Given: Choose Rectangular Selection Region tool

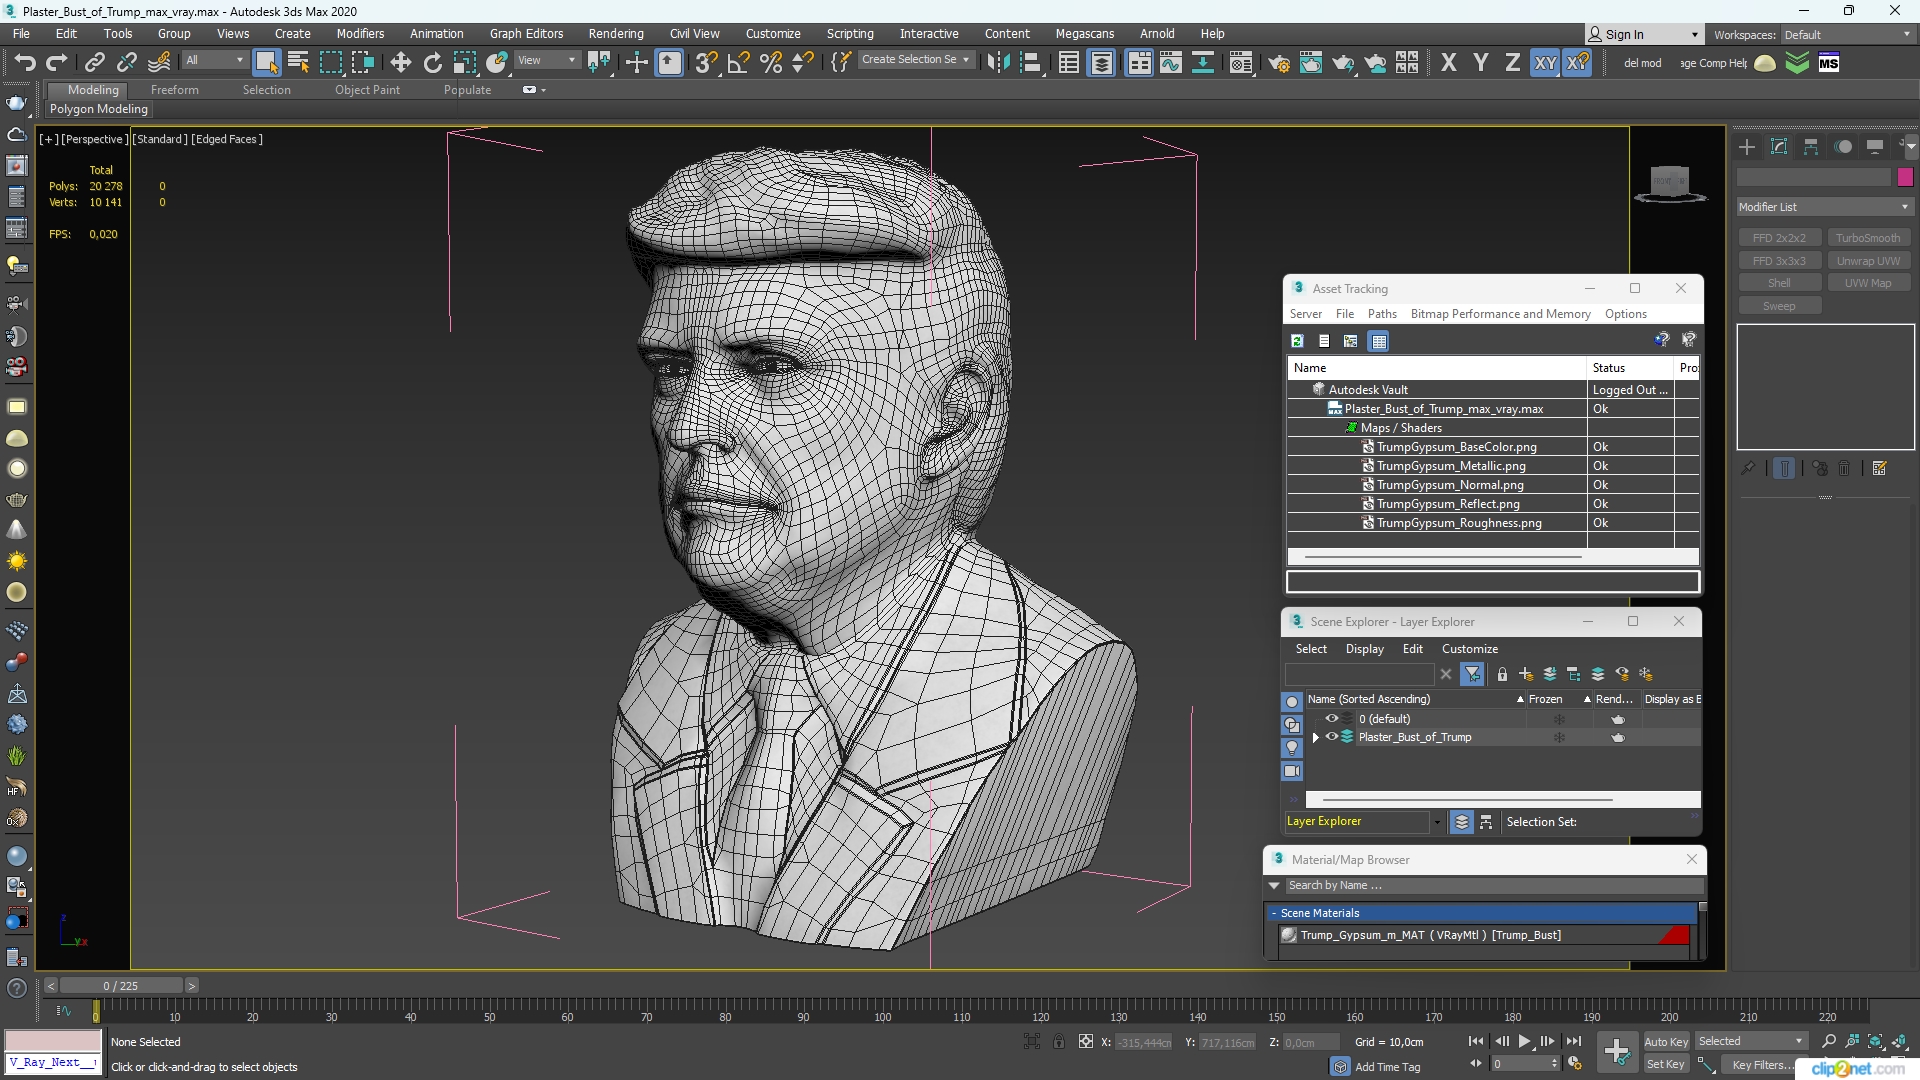Looking at the screenshot, I should tap(331, 63).
